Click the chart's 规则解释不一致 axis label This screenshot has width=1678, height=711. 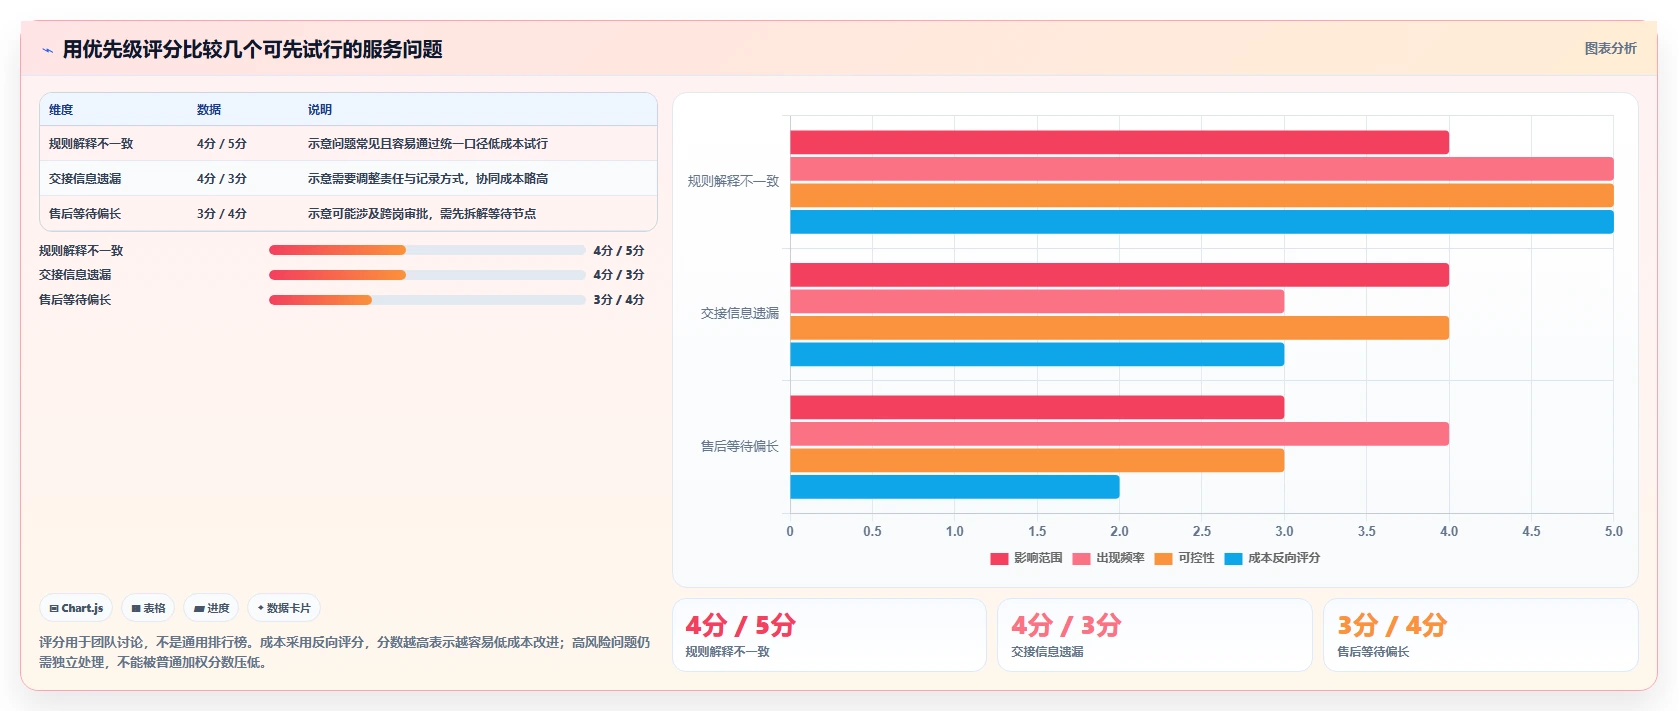(x=733, y=181)
